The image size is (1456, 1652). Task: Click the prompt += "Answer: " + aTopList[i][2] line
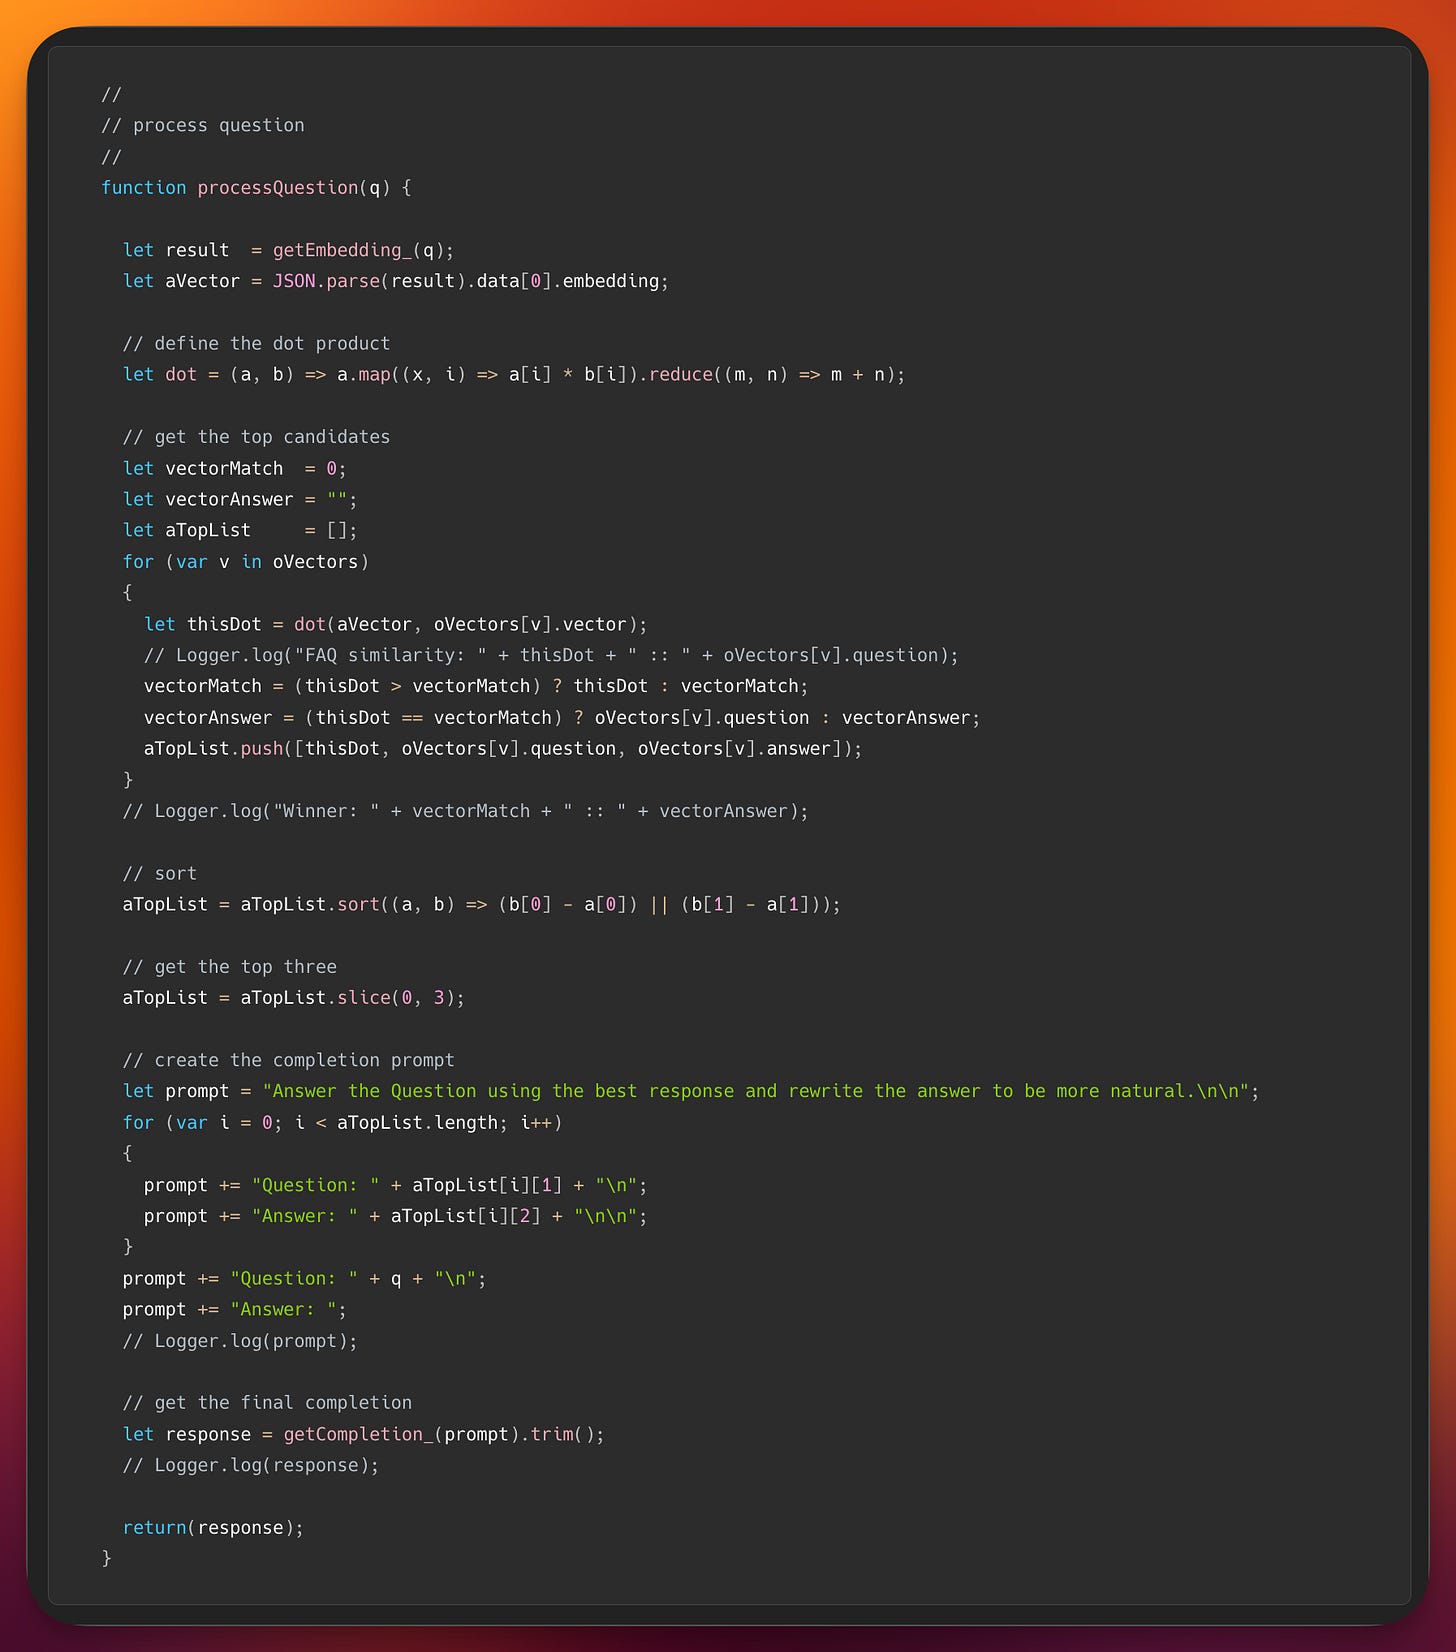click(x=396, y=1216)
